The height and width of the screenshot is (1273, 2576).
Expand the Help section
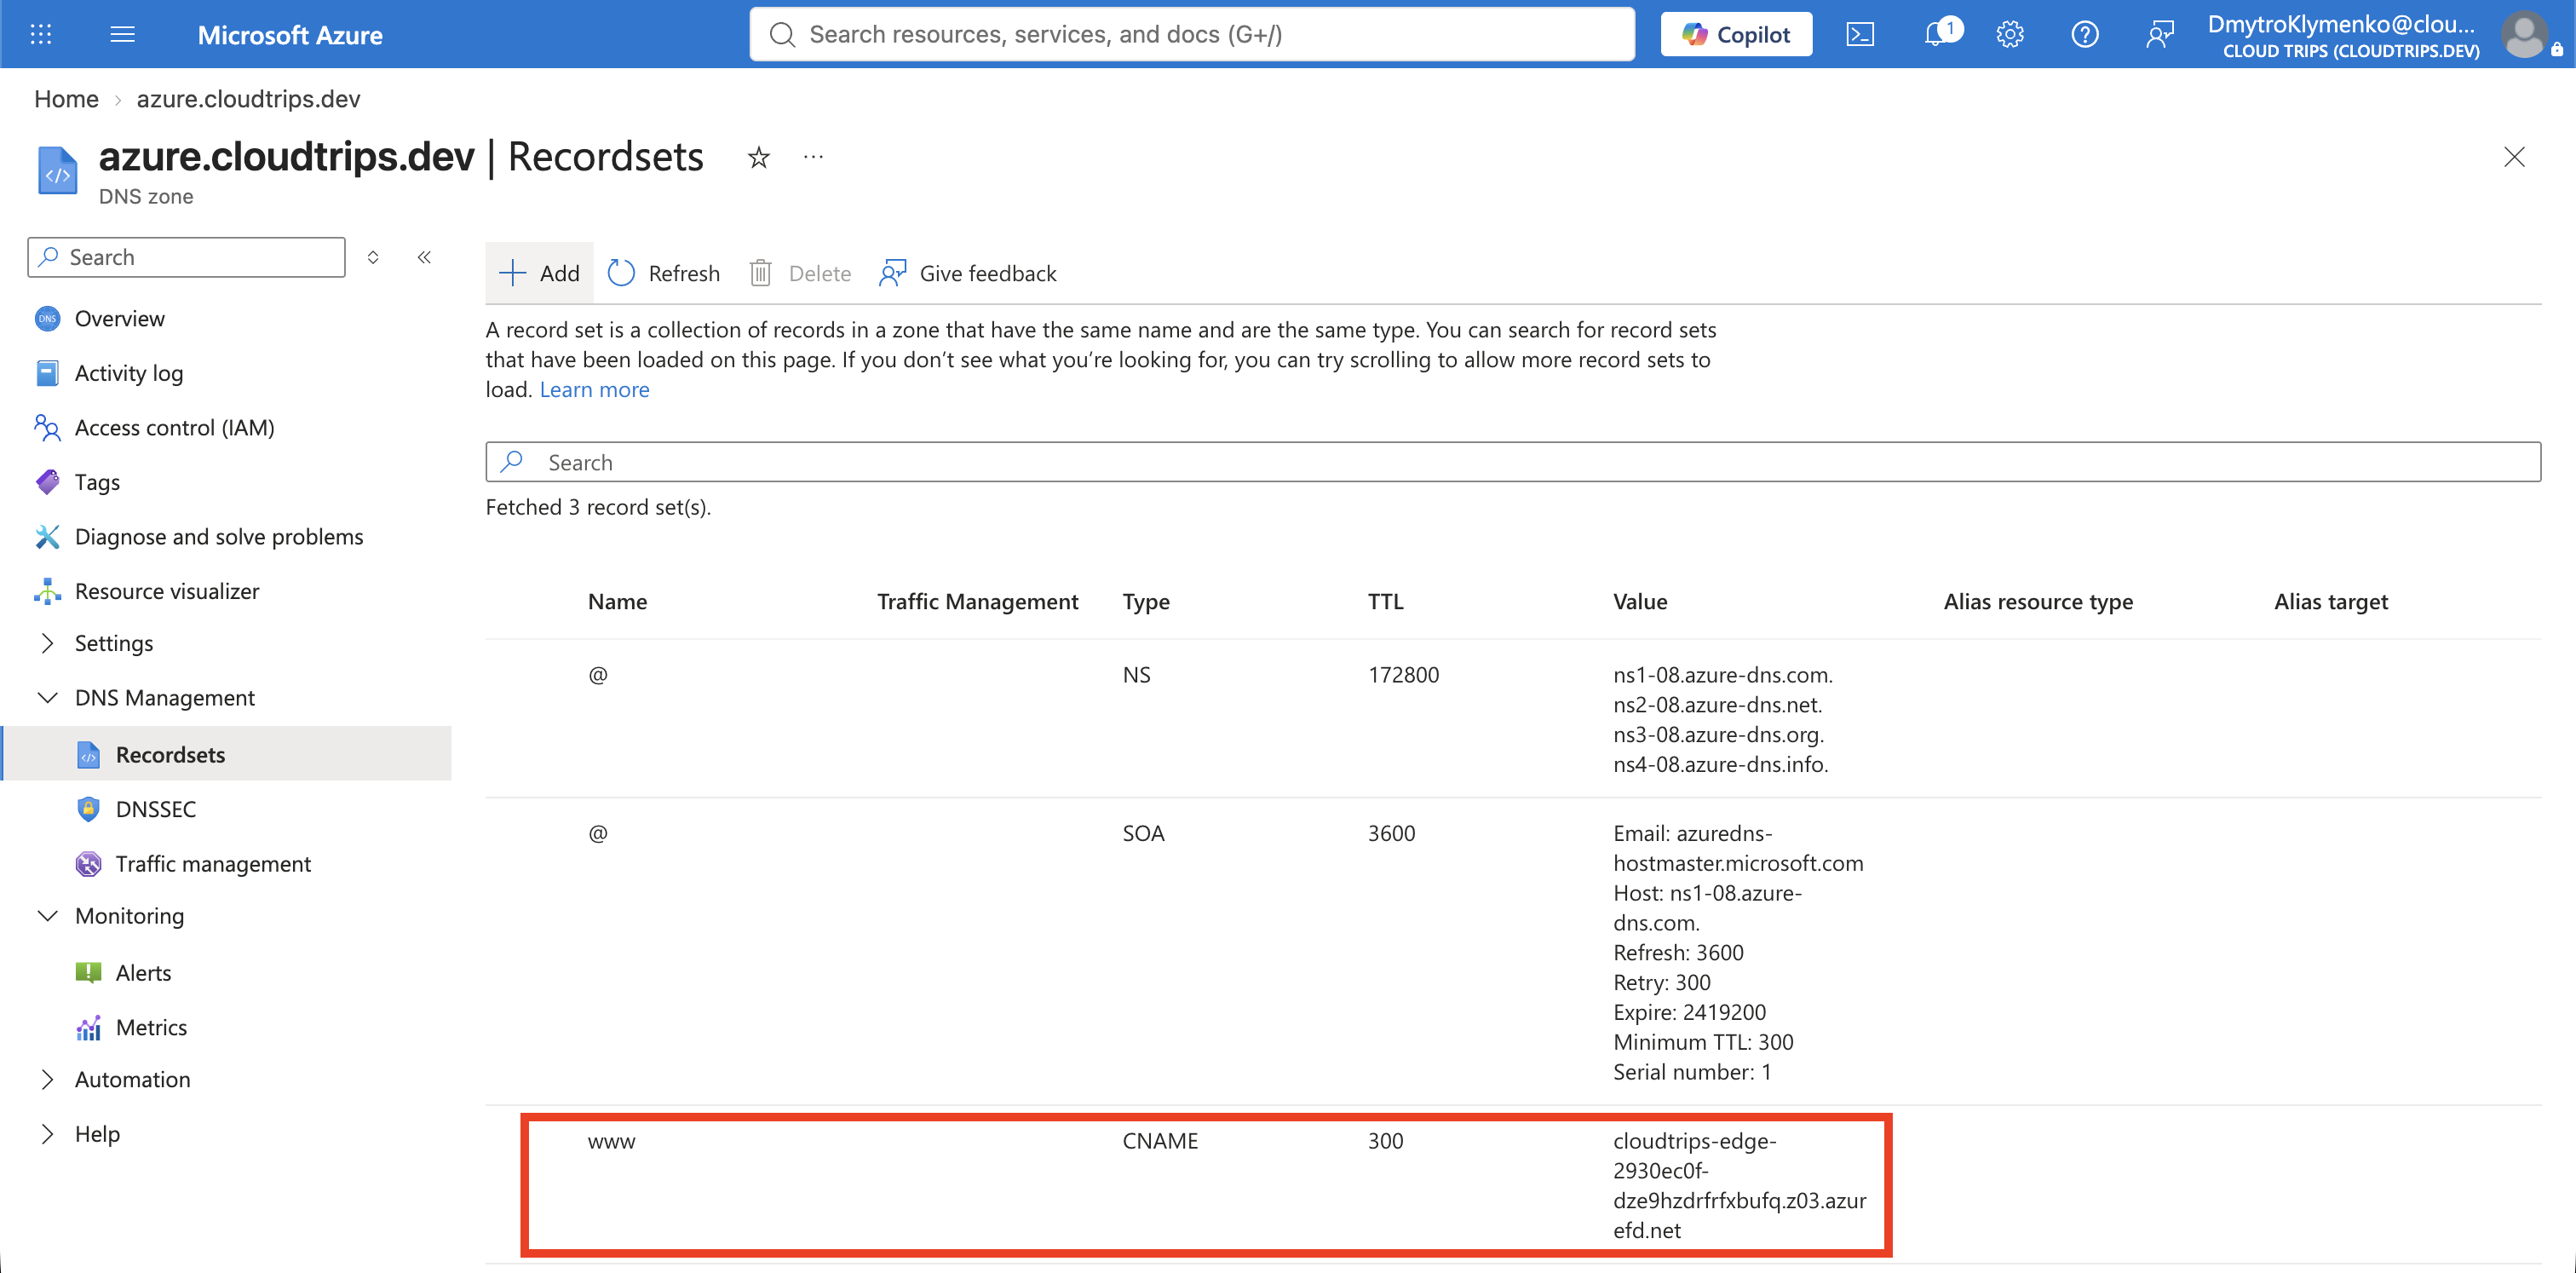(97, 1134)
